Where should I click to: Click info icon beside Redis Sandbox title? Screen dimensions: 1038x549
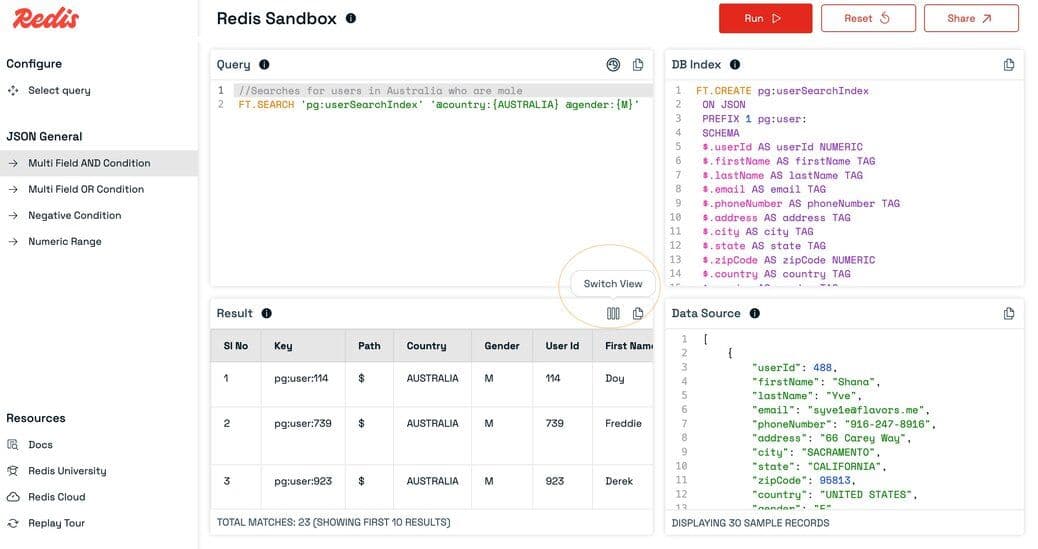[x=350, y=18]
